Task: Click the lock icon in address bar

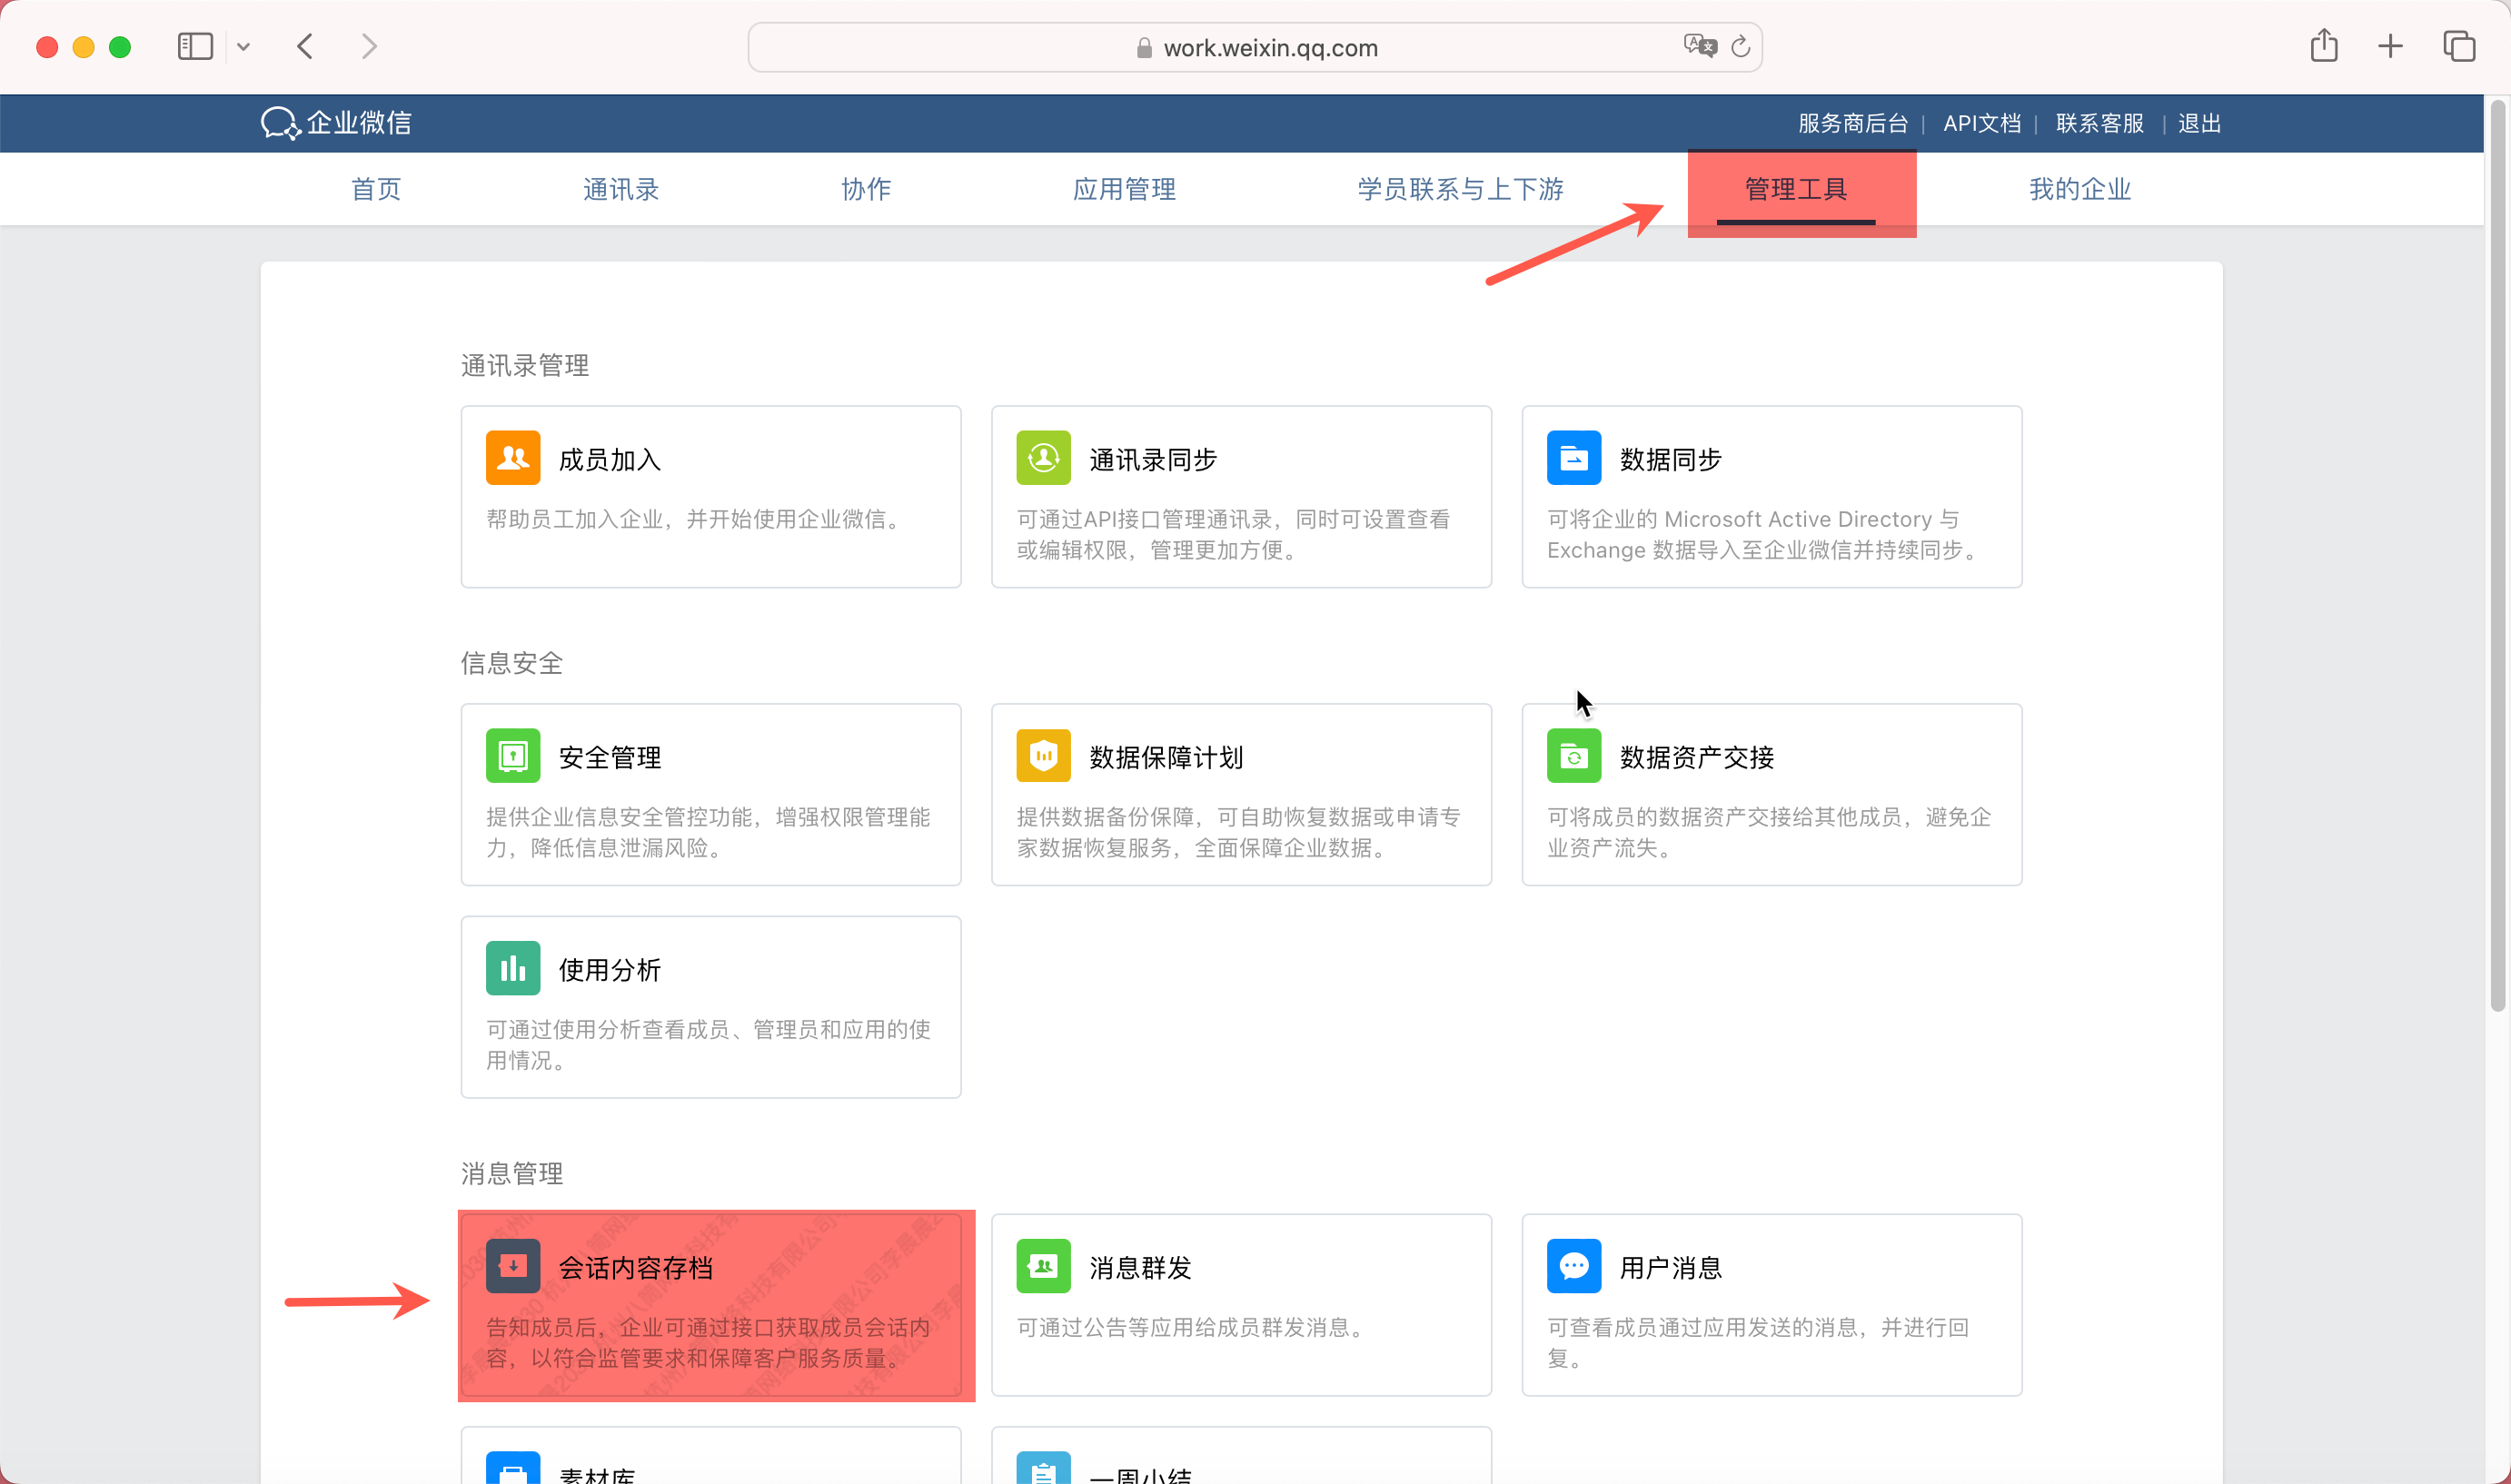Action: (1144, 48)
